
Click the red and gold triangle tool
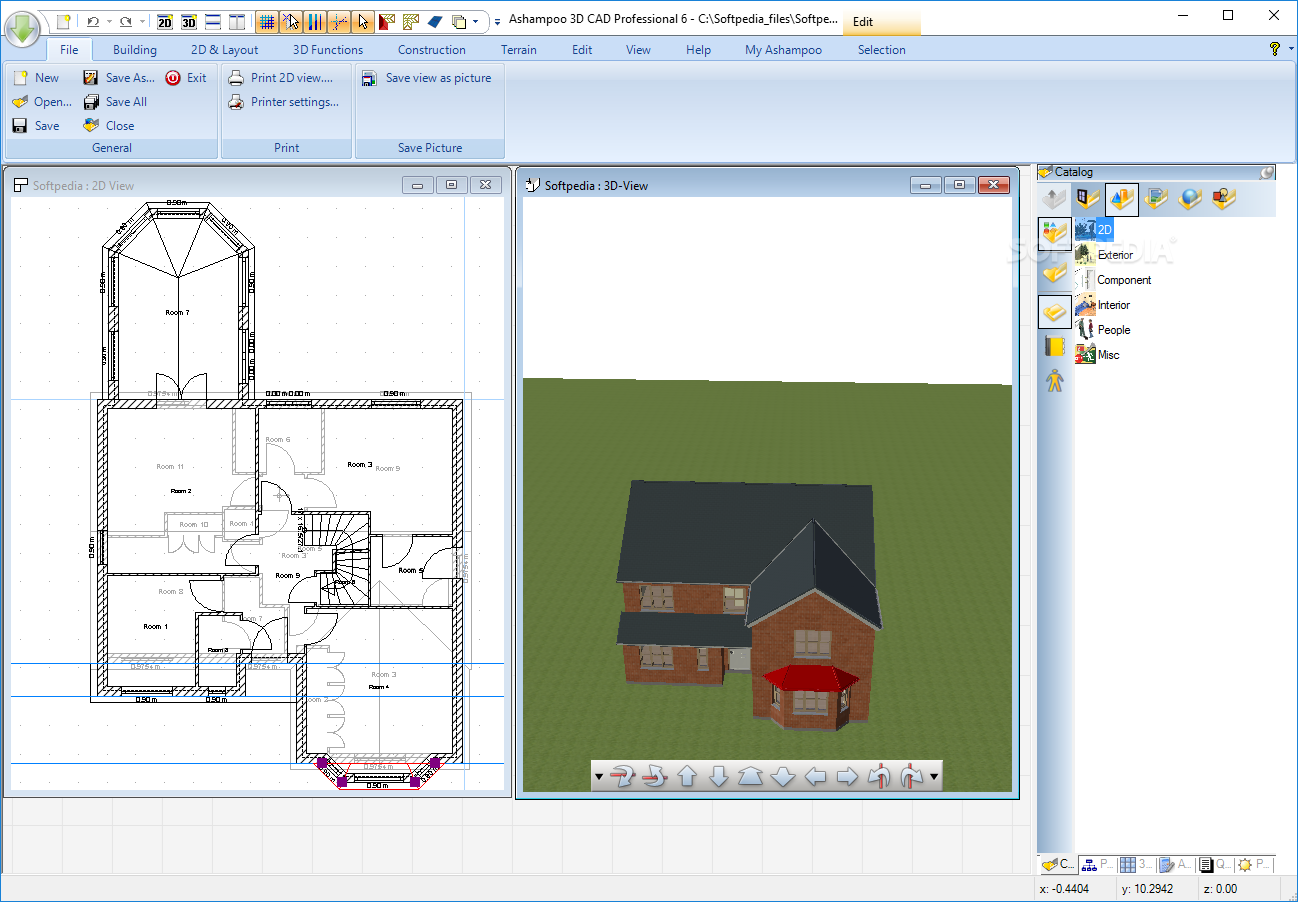click(387, 21)
